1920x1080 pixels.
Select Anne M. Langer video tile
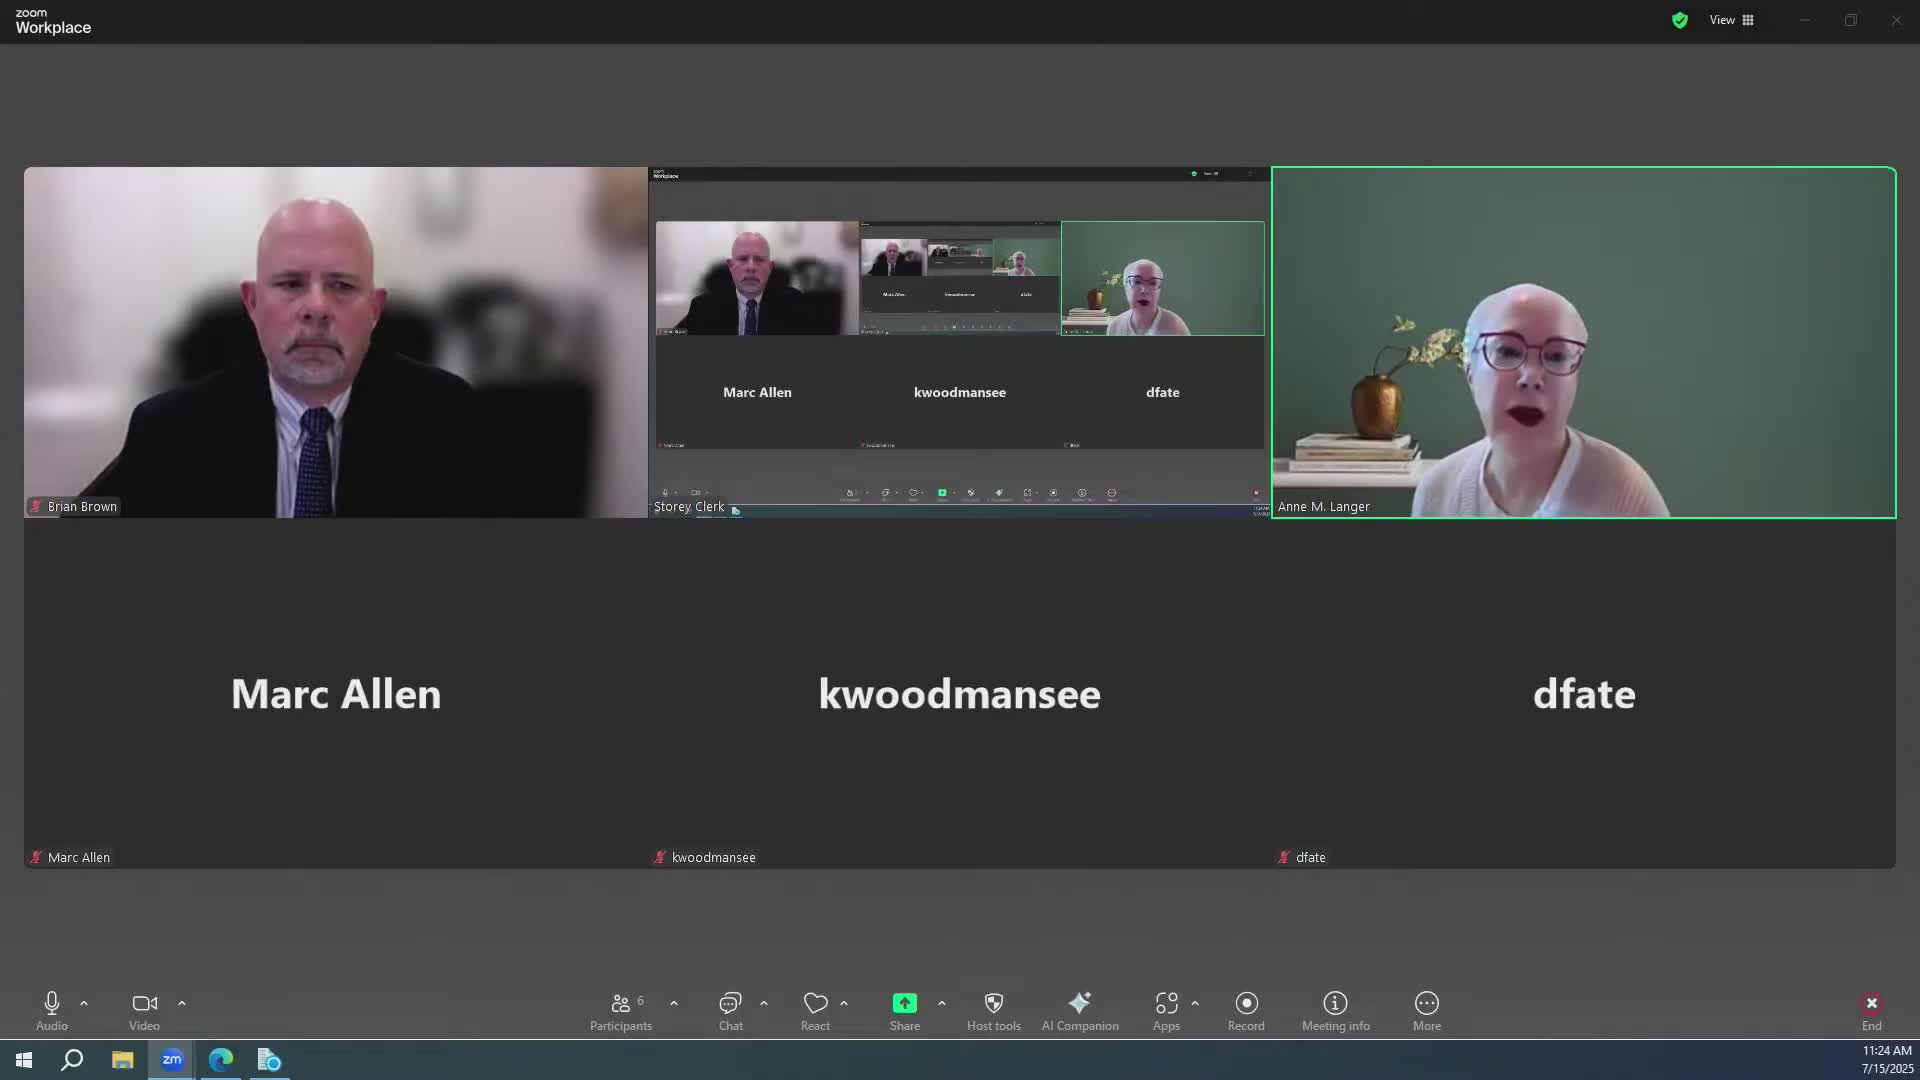point(1583,342)
